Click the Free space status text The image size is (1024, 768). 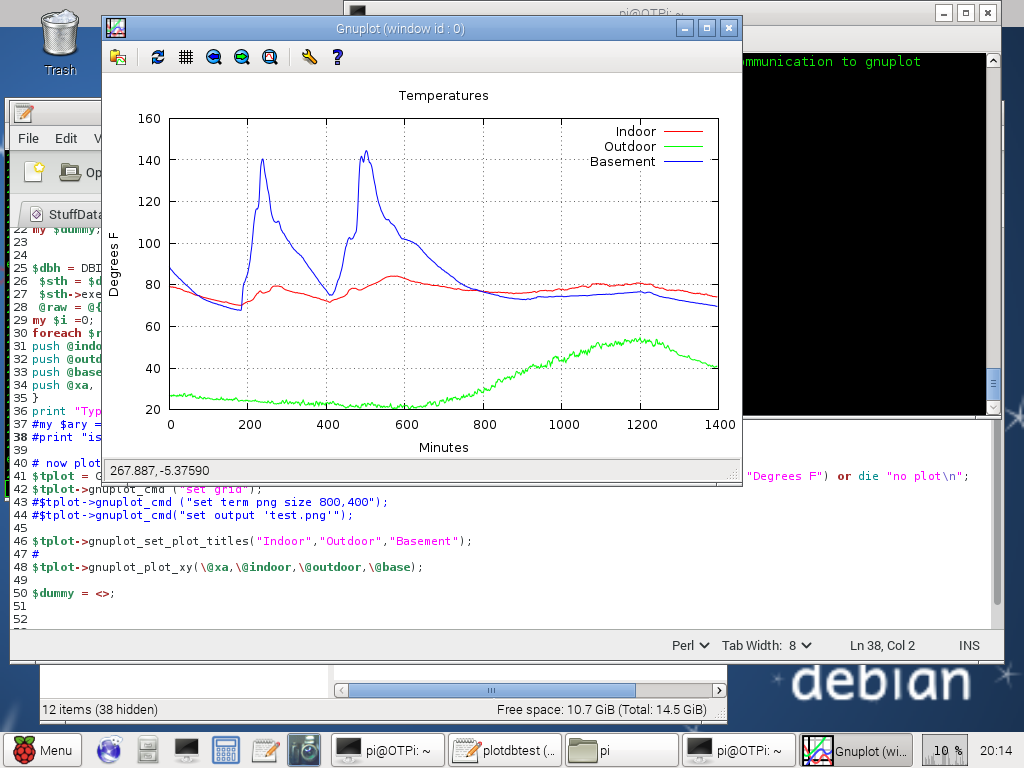pos(601,709)
